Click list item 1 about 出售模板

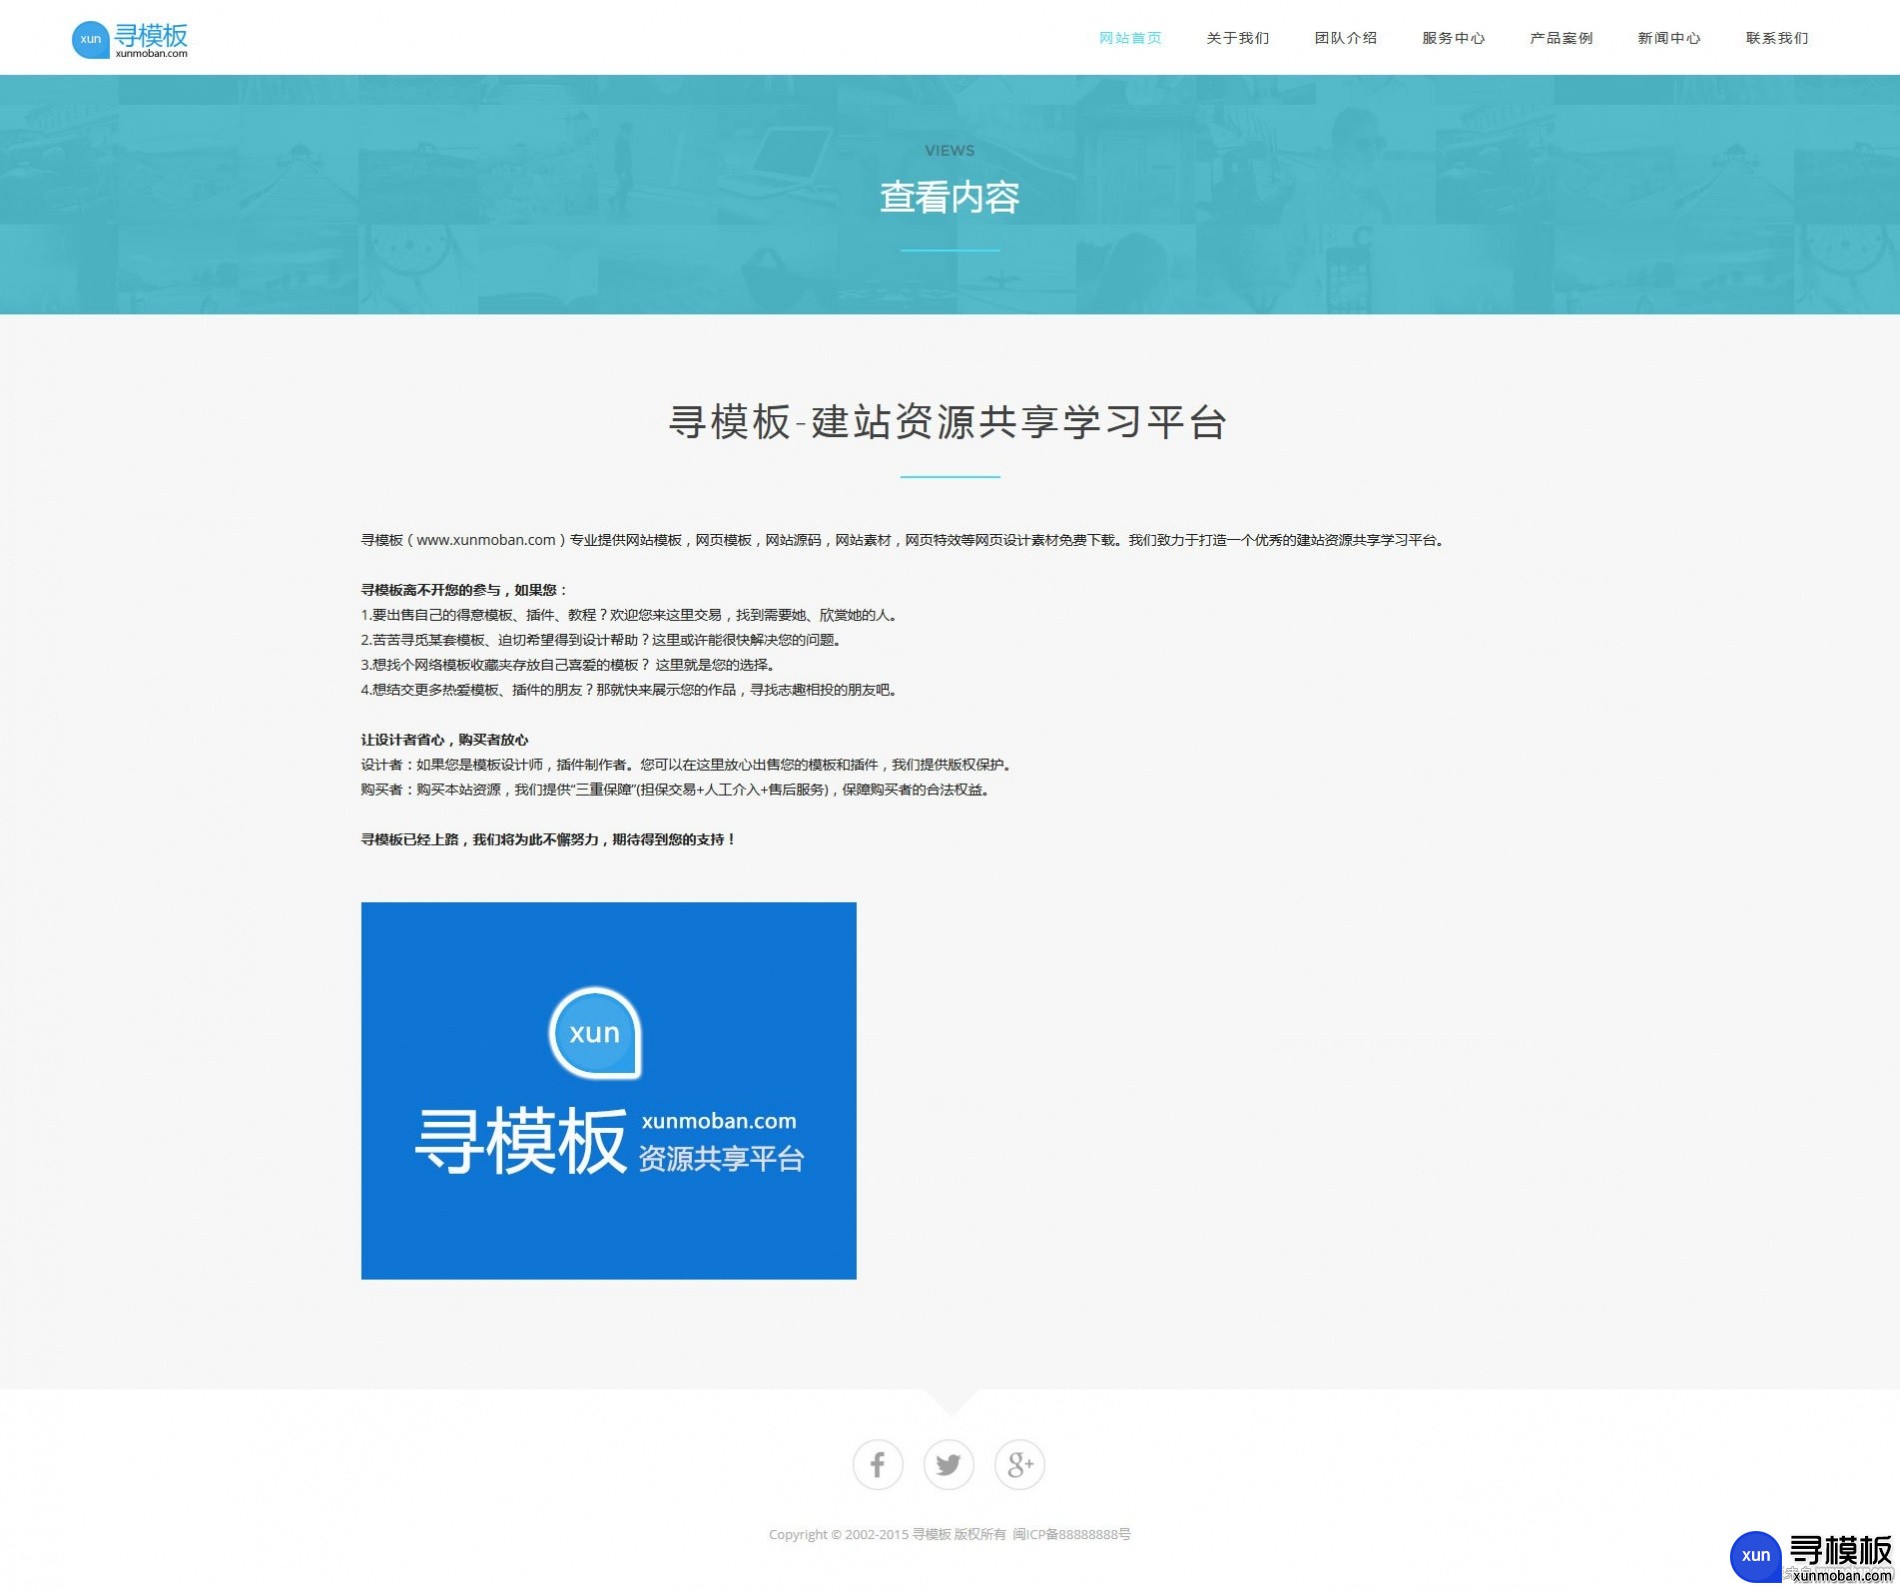[x=630, y=615]
